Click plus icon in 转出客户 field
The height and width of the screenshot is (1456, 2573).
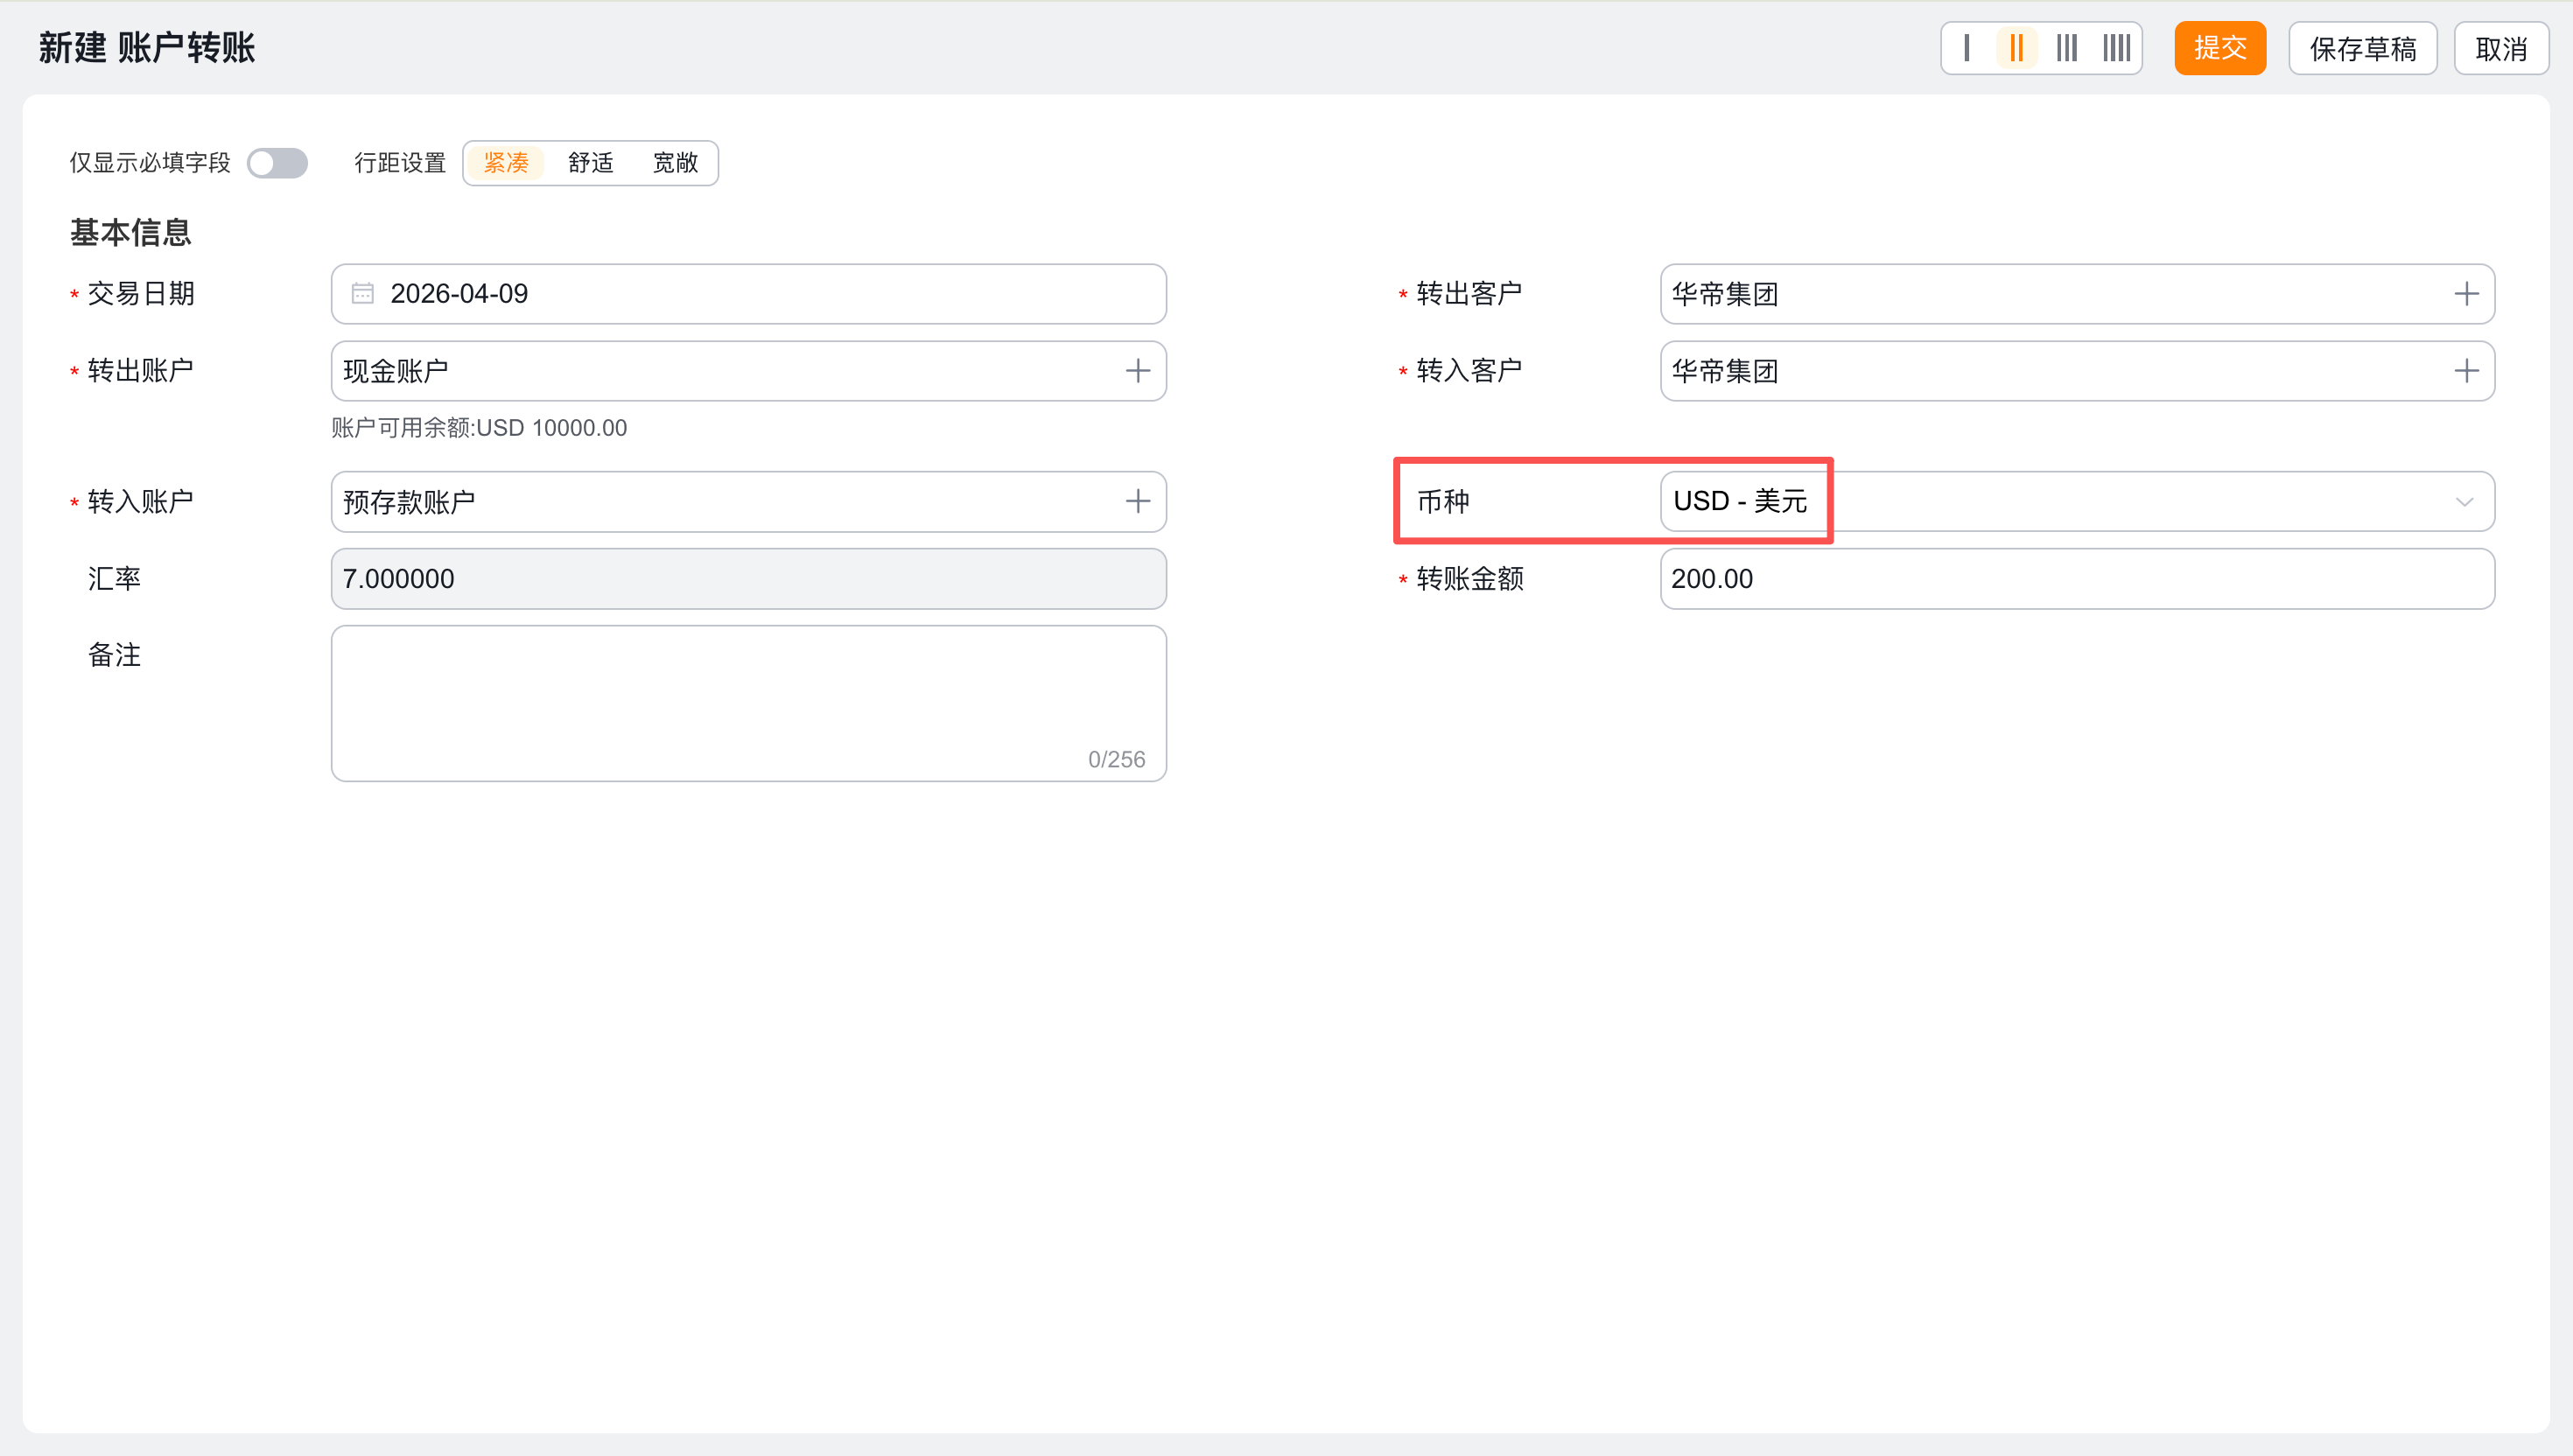point(2465,294)
